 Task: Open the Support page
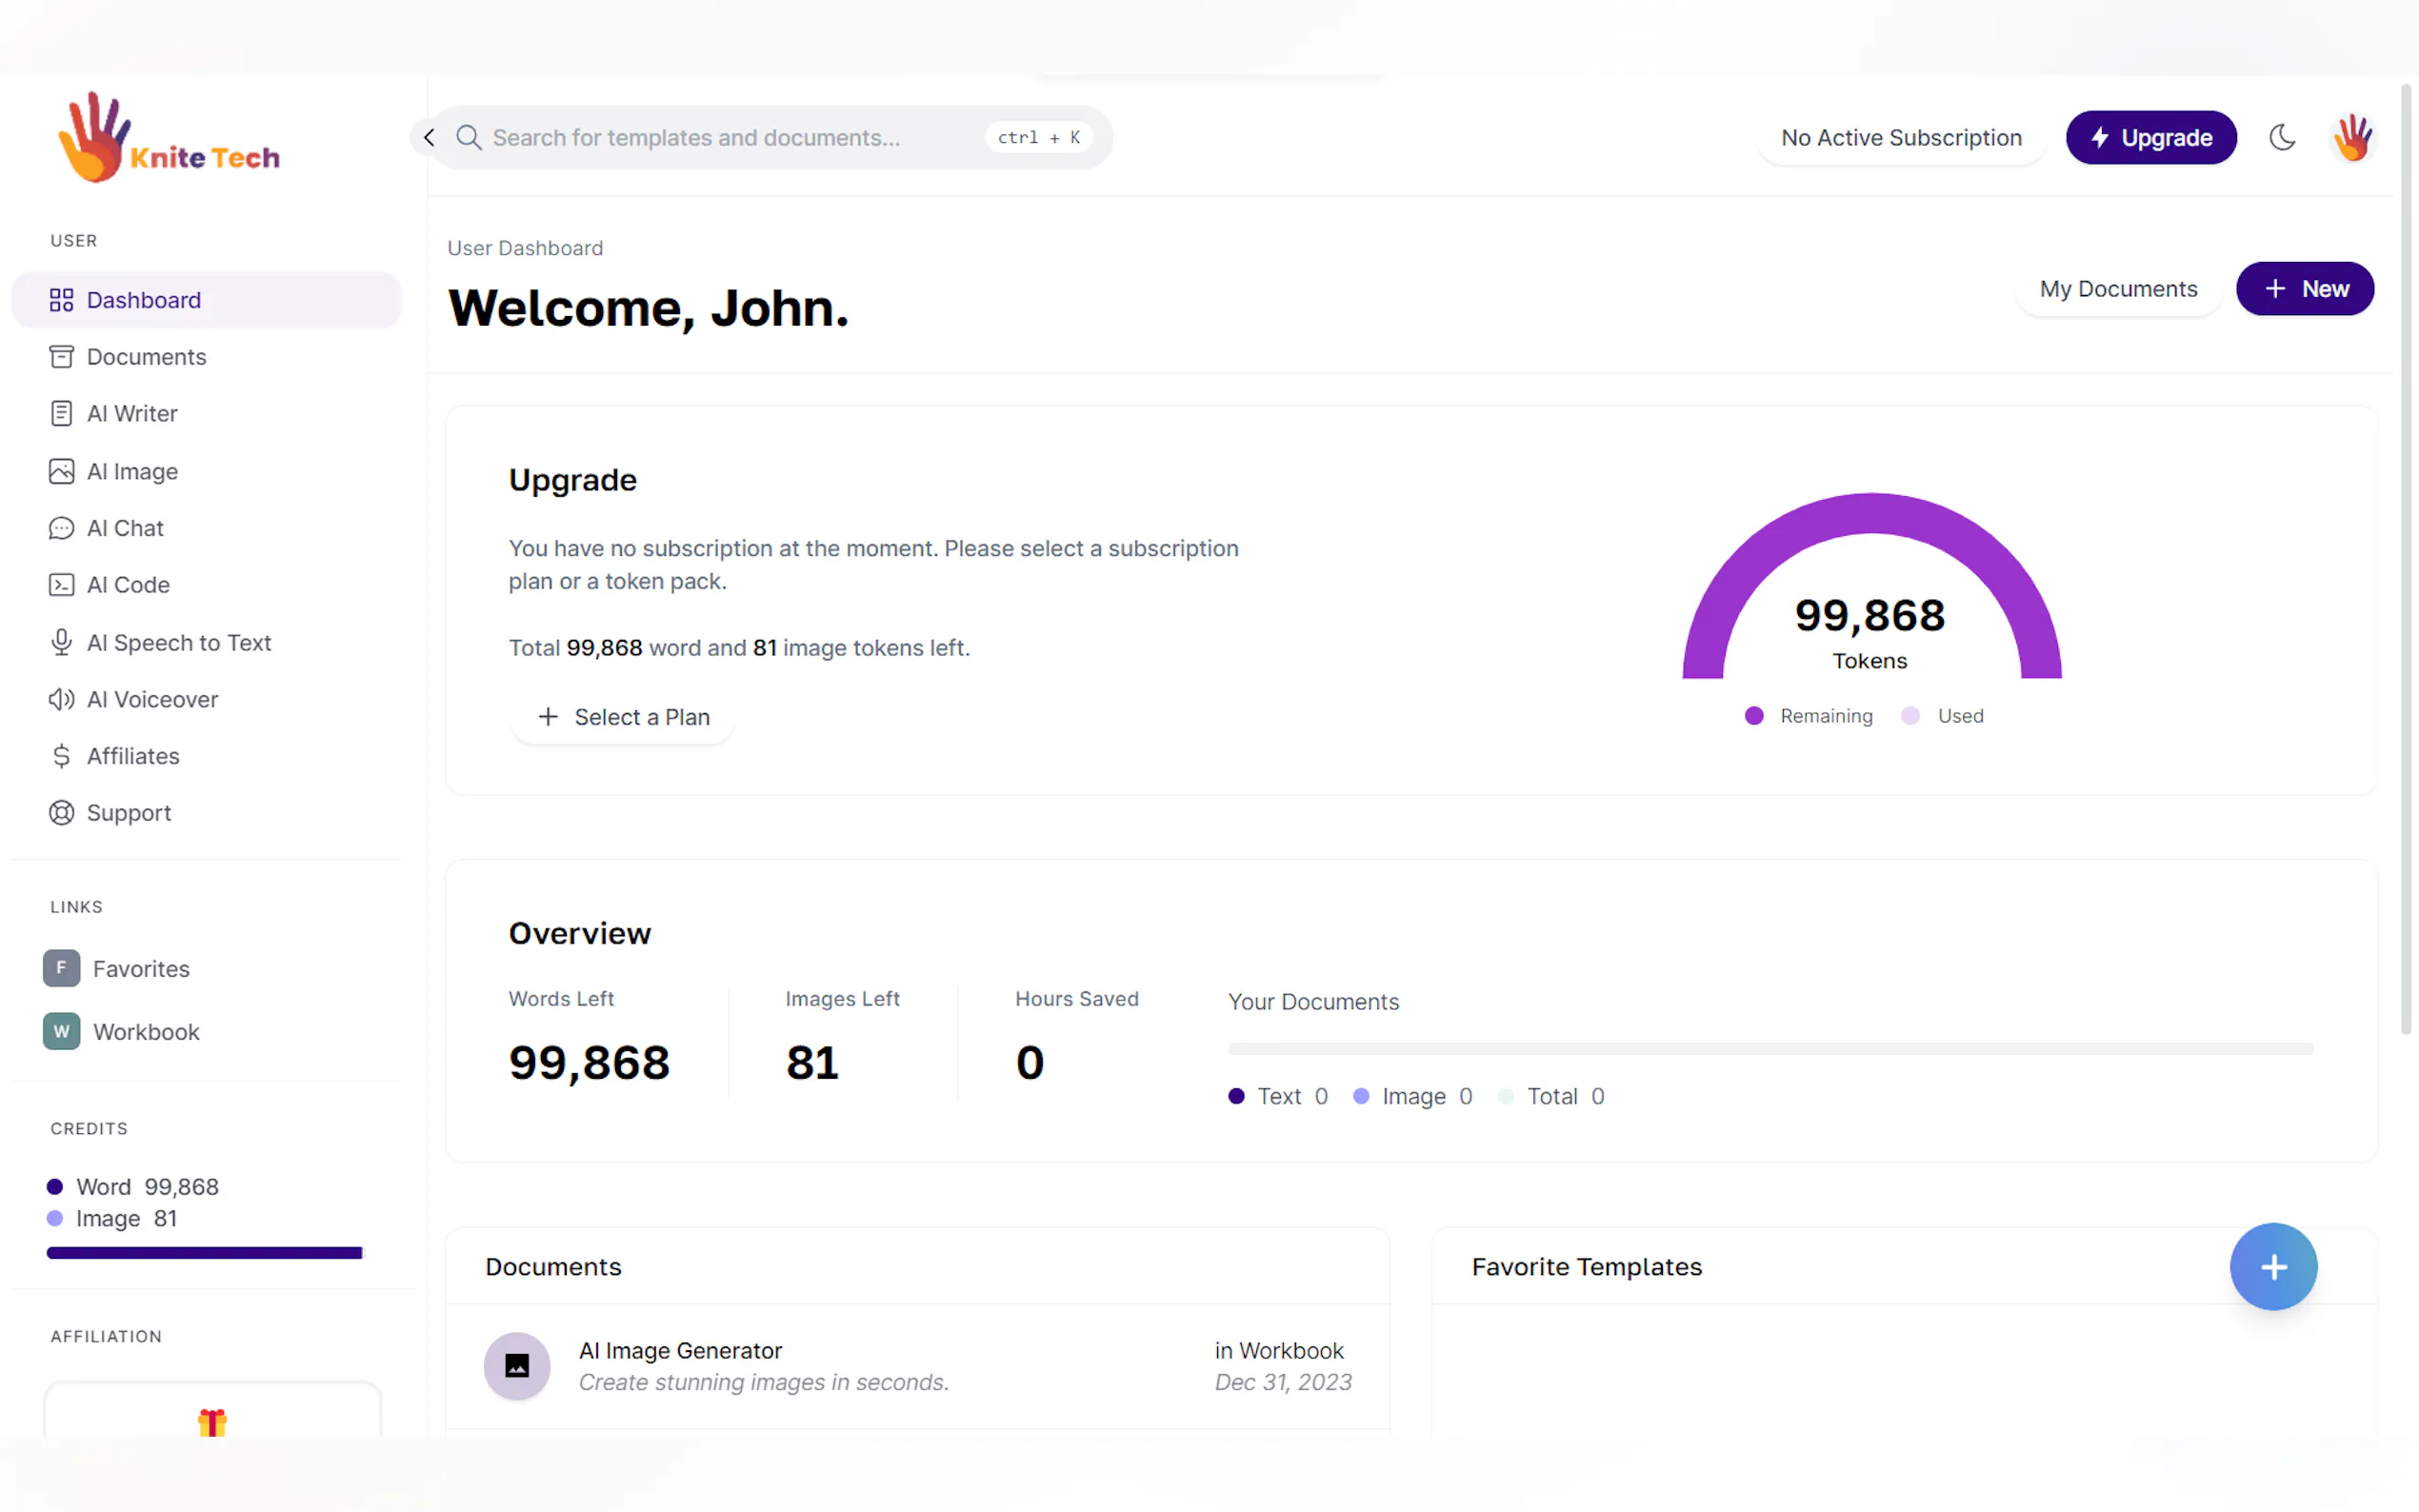click(x=128, y=813)
